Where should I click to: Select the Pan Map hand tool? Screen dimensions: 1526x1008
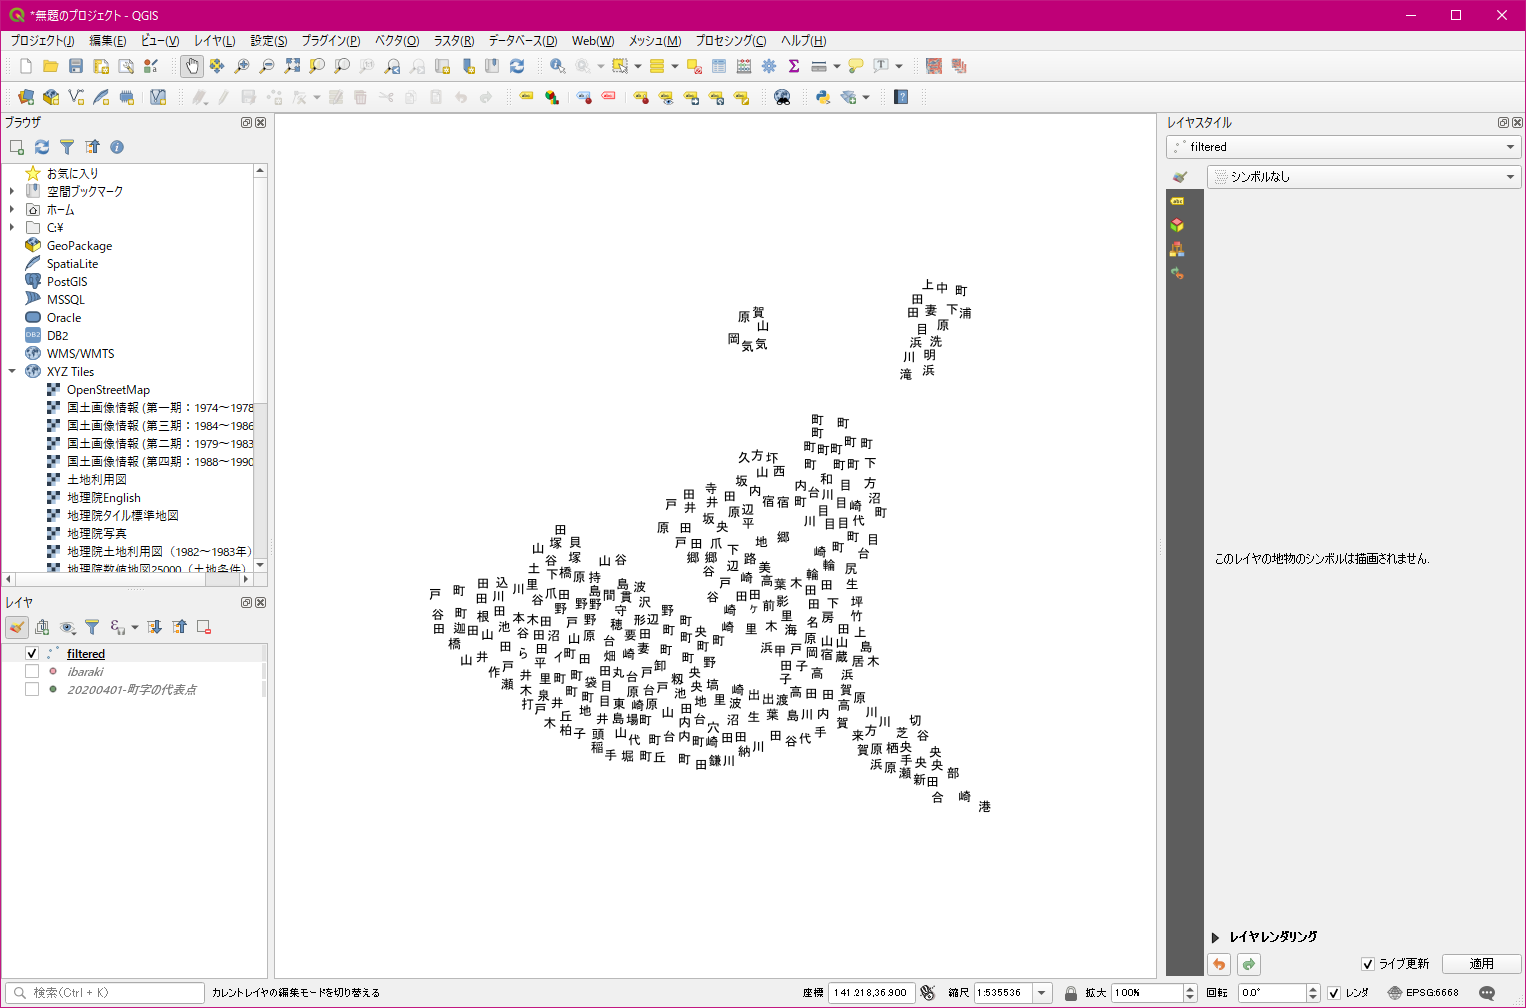click(192, 66)
